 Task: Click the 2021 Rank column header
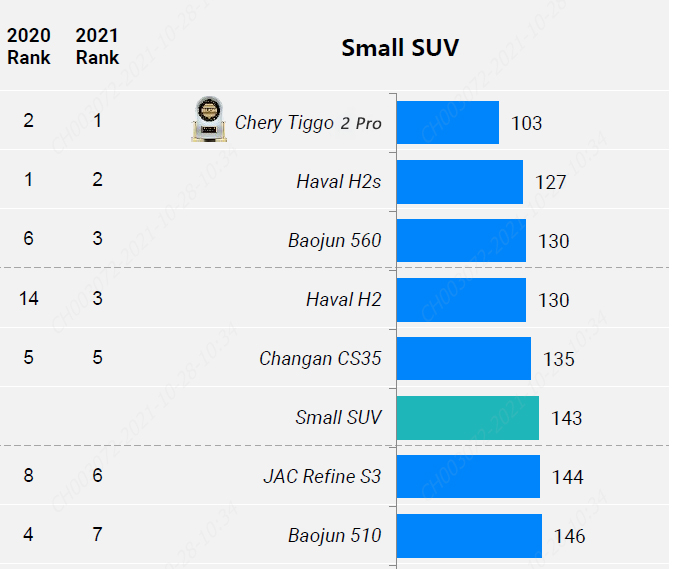pos(97,46)
